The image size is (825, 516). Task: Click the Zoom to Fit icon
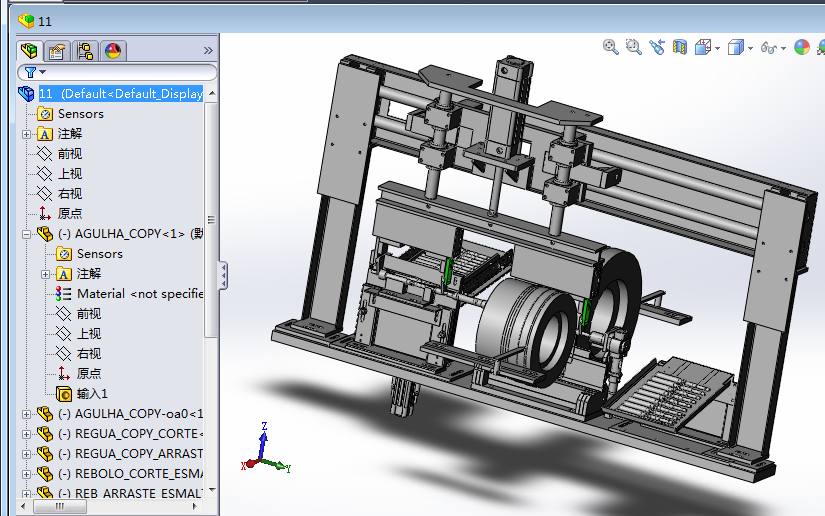(x=610, y=47)
